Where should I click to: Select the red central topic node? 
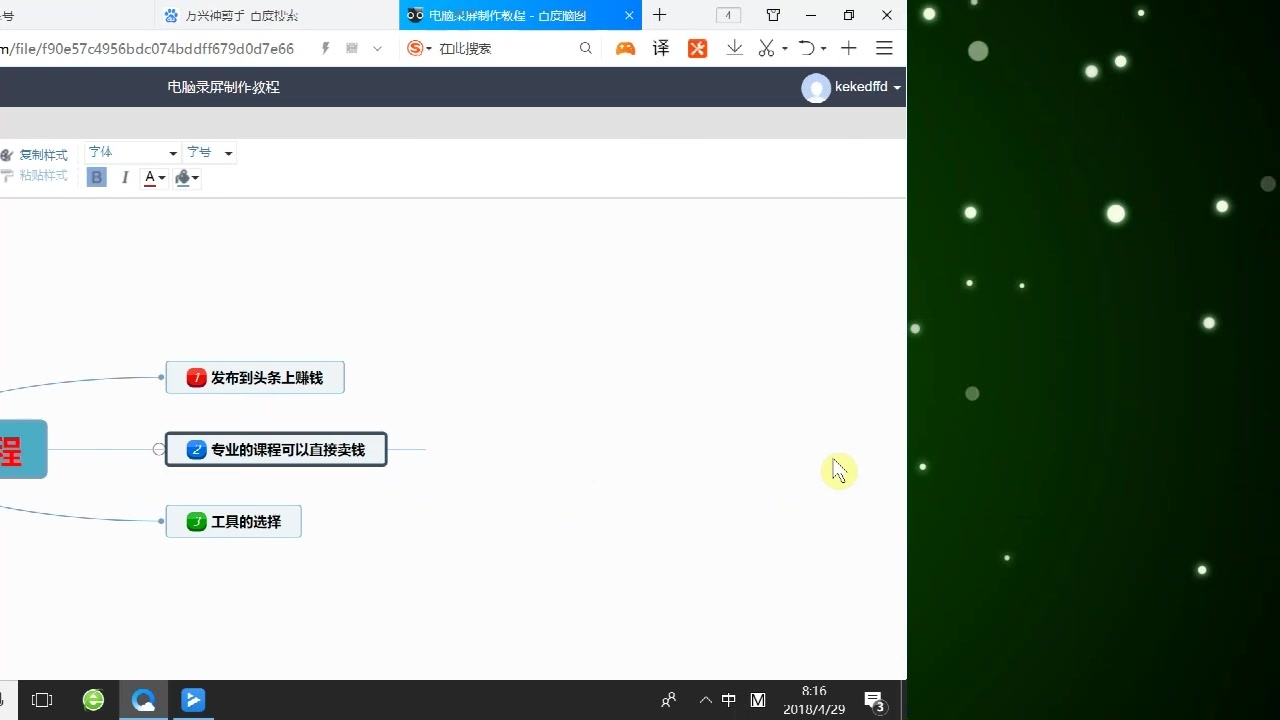tap(23, 449)
